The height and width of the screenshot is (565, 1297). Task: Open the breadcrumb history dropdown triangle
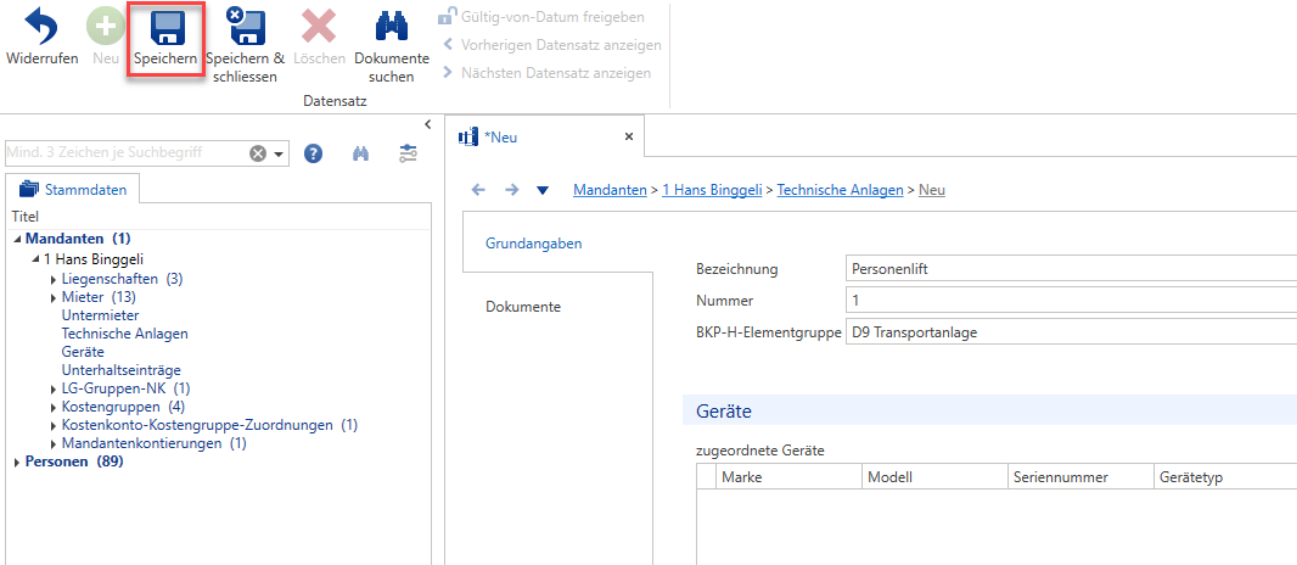coord(543,190)
